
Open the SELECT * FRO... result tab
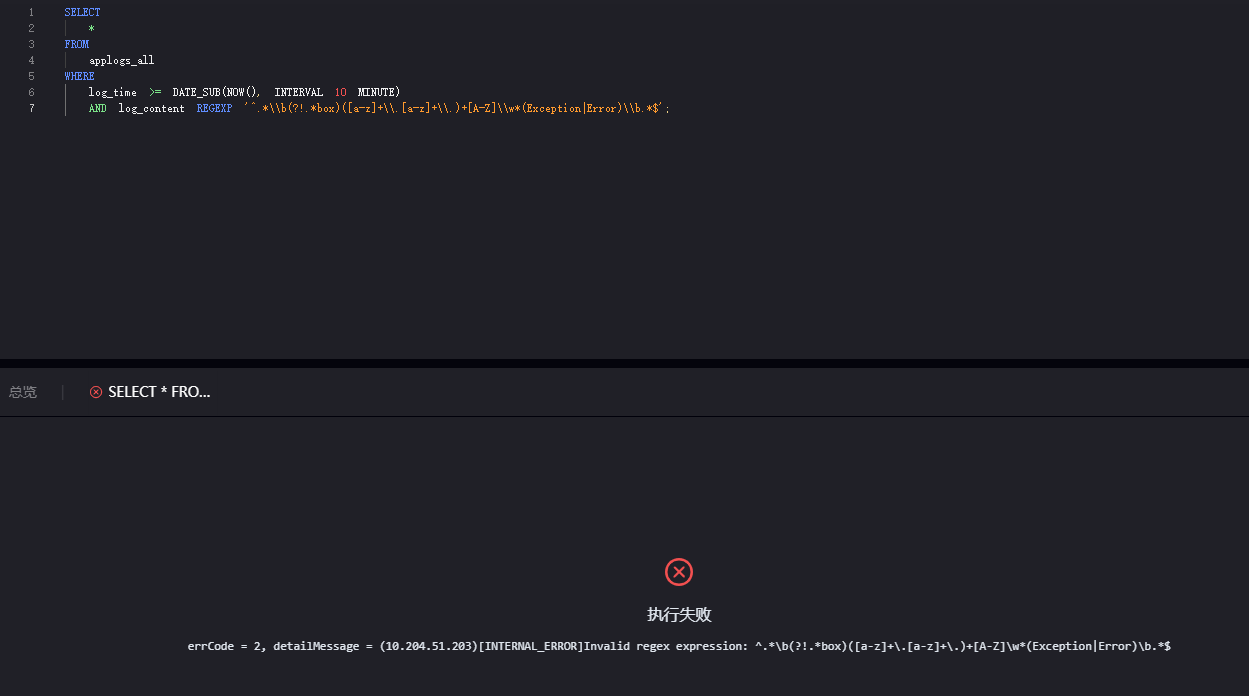click(159, 392)
